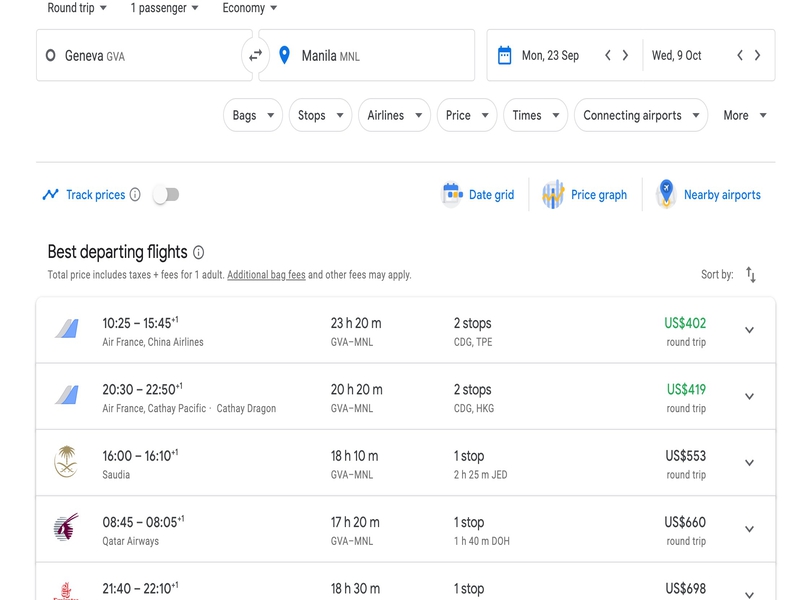Select the 21:40 – 22:10 flight
The height and width of the screenshot is (600, 800).
tap(140, 588)
